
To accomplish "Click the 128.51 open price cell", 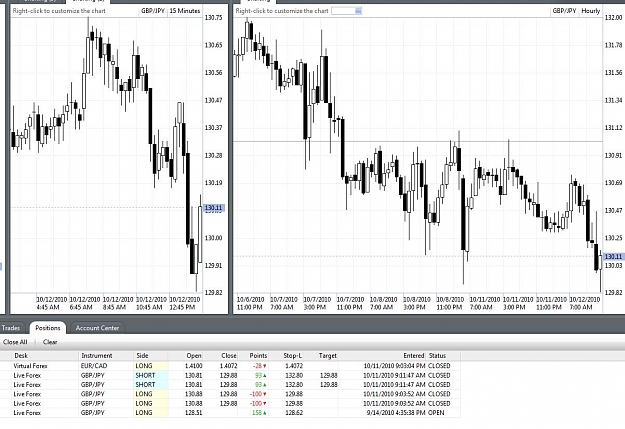I will tap(194, 413).
